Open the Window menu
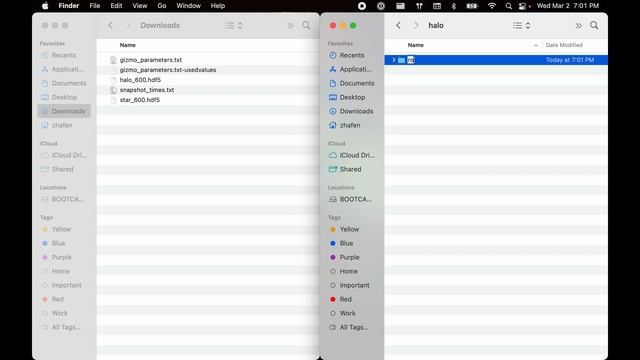This screenshot has height=360, width=640. (189, 6)
